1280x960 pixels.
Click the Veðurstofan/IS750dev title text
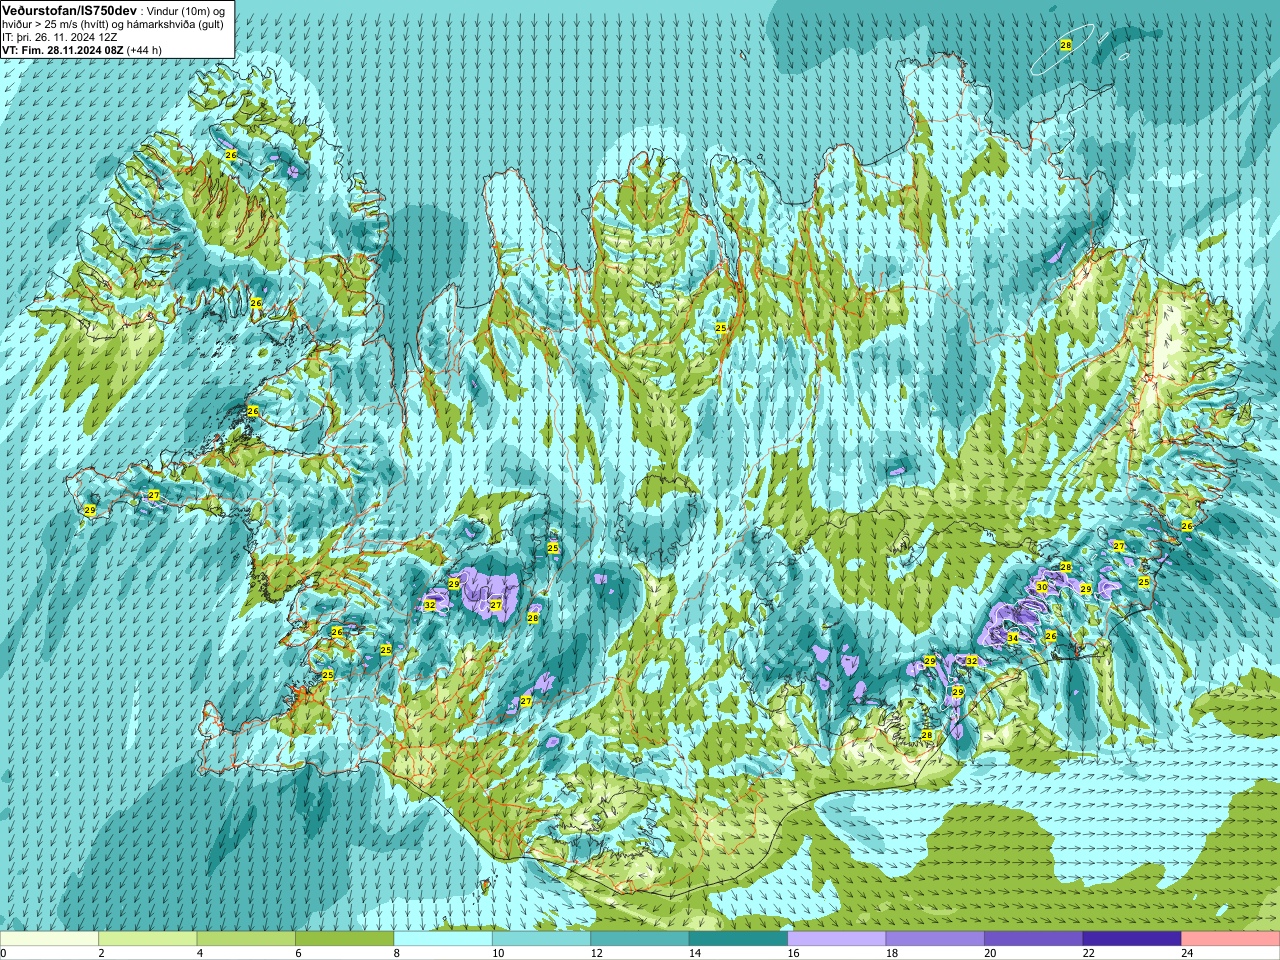coord(69,9)
